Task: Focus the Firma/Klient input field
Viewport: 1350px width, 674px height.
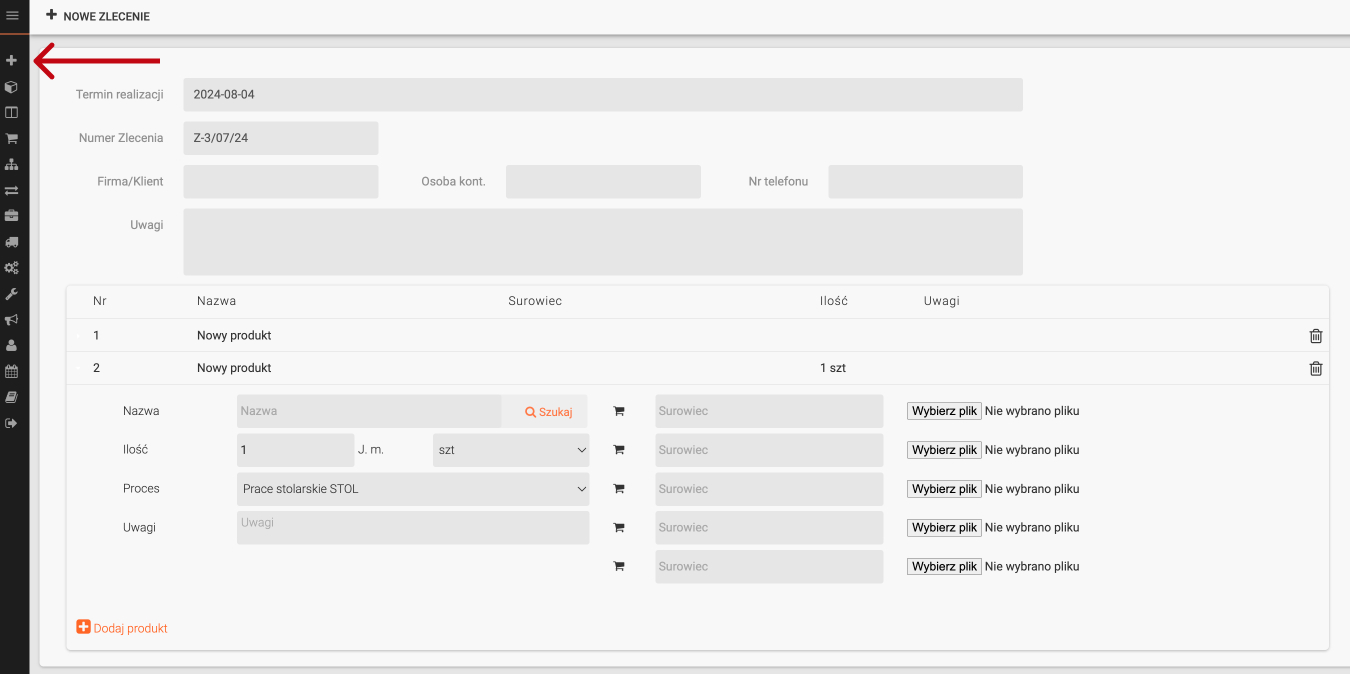Action: 281,182
